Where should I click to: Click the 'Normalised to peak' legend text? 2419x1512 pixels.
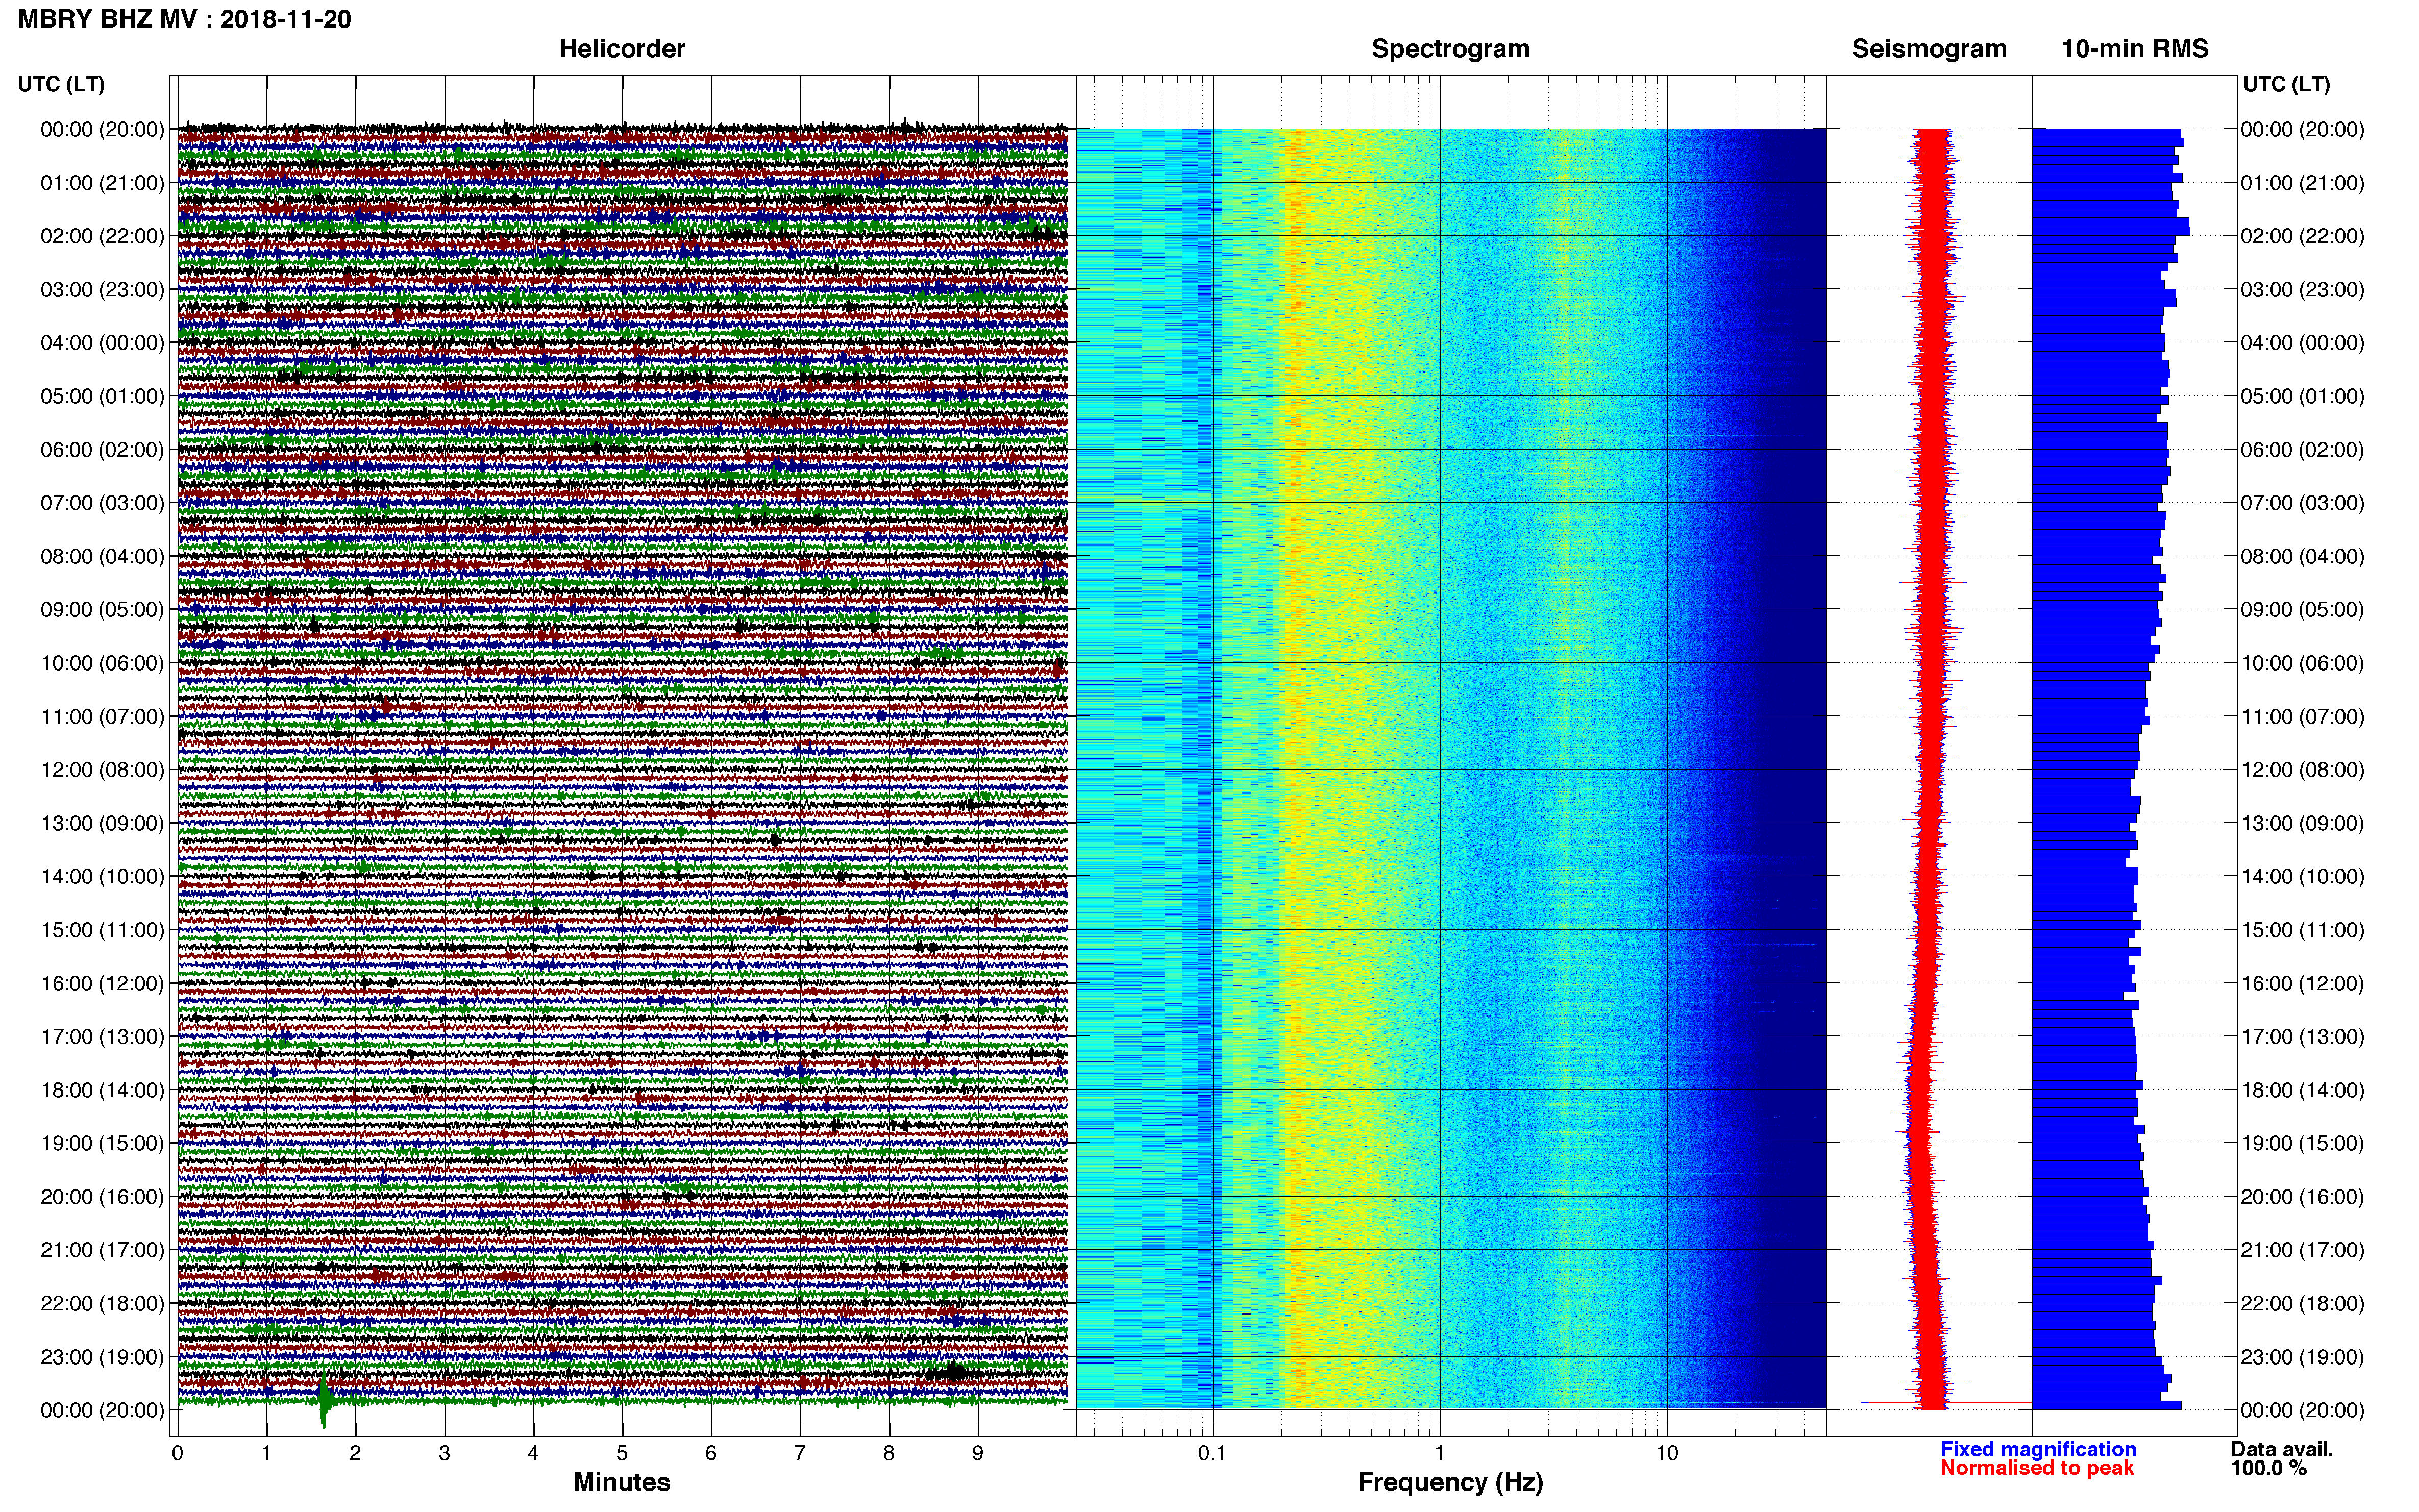(2037, 1468)
